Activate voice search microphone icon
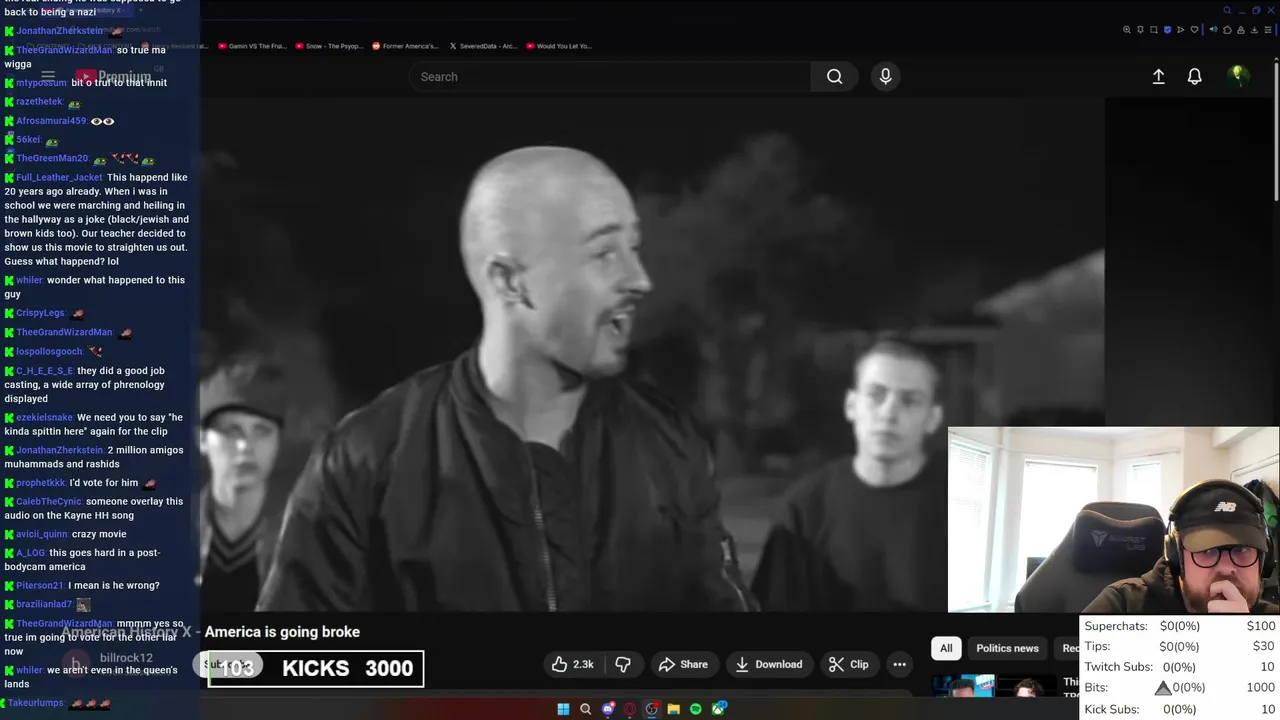Viewport: 1280px width, 720px height. [885, 77]
